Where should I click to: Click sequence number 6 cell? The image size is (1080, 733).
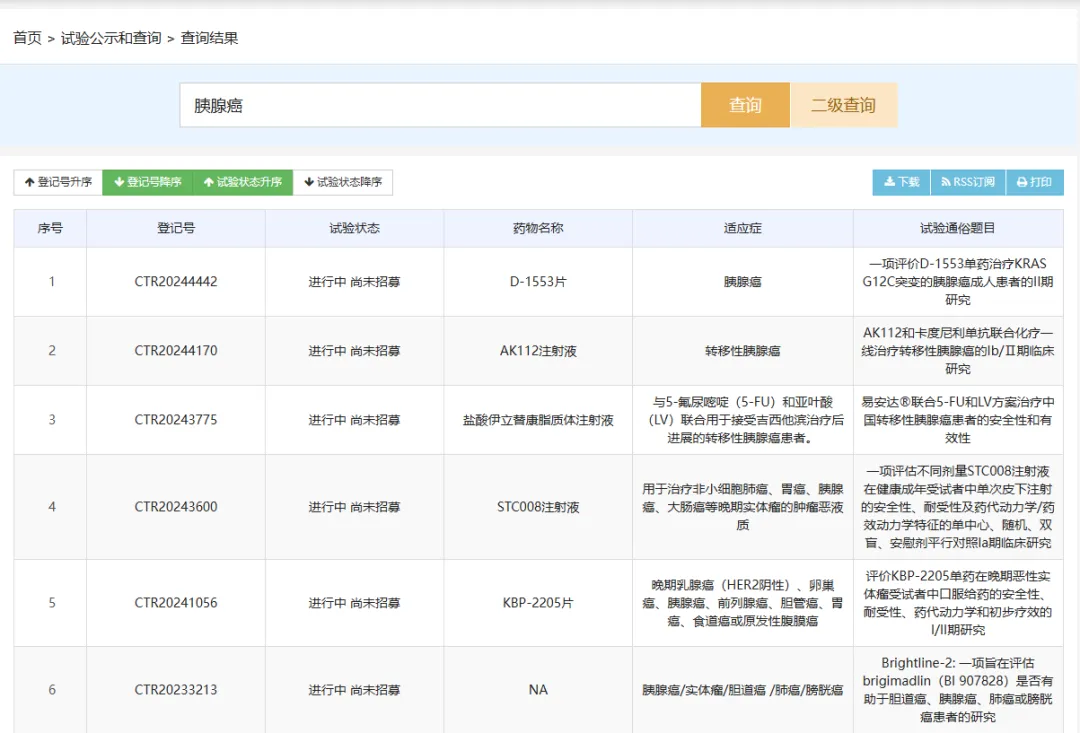coord(51,690)
